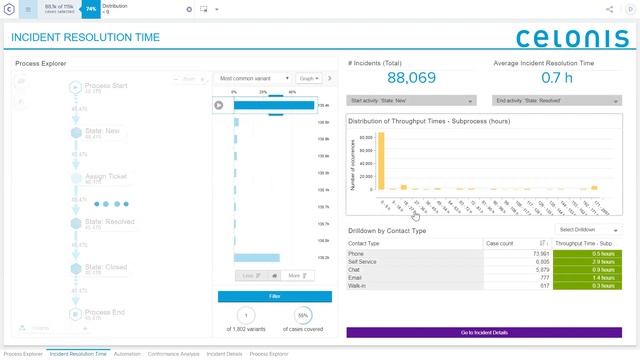This screenshot has height=360, width=640.
Task: Open the End activity State: Resolved dropdown
Action: (557, 100)
